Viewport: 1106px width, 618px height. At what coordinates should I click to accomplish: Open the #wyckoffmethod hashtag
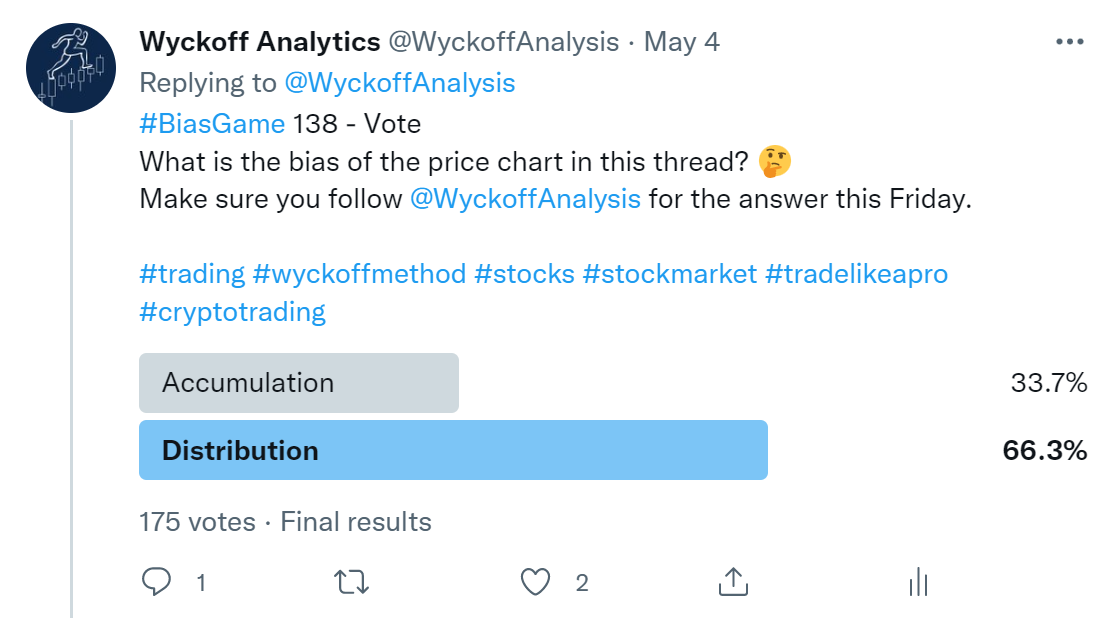click(x=360, y=274)
